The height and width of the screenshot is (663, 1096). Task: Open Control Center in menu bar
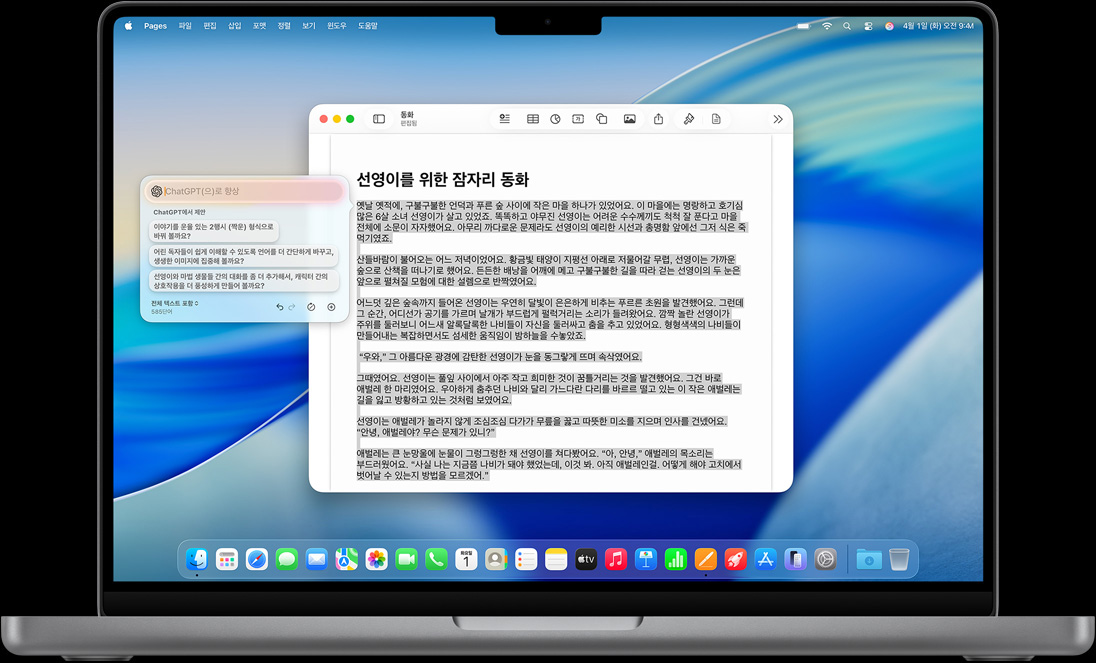(868, 26)
